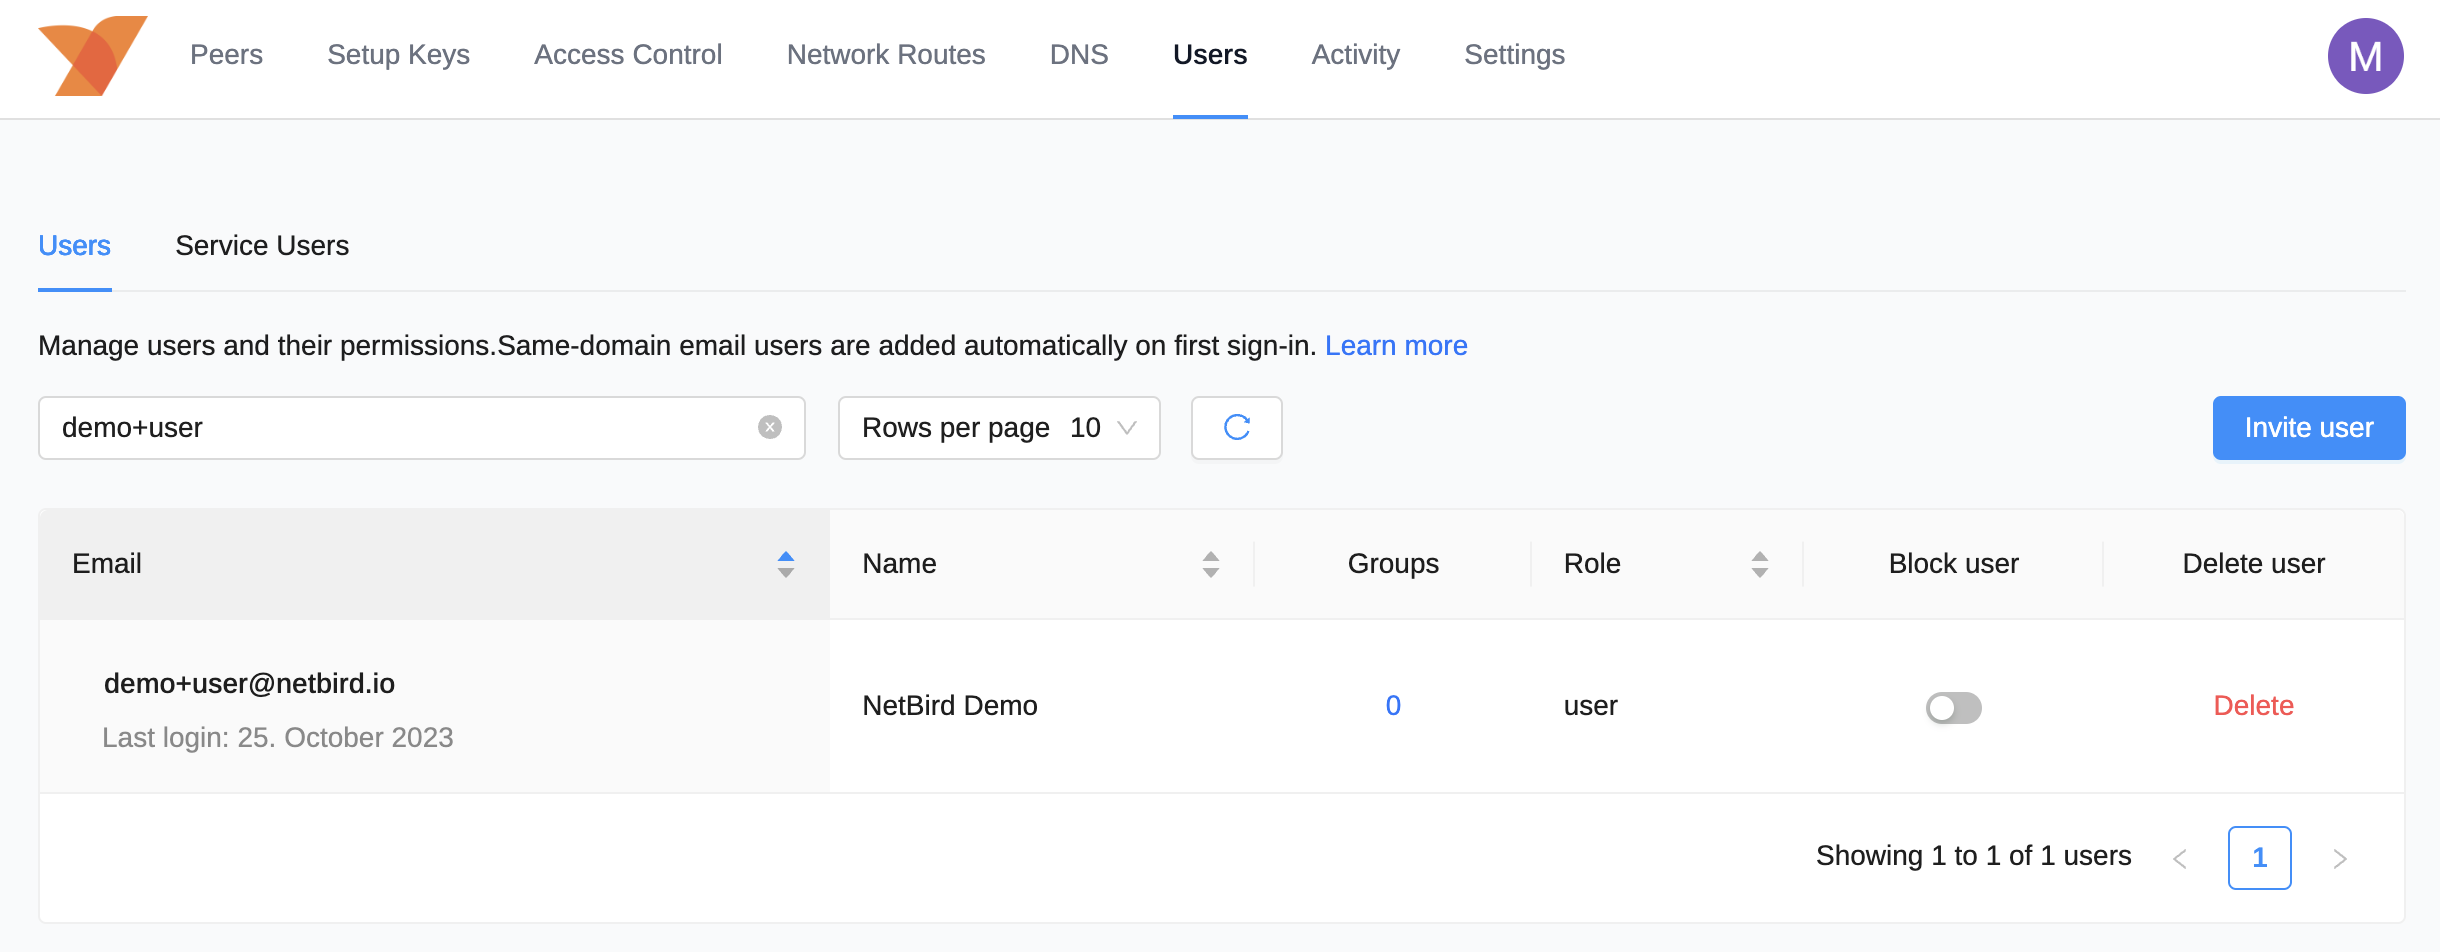Sort users by the Name column arrows

coord(1210,564)
